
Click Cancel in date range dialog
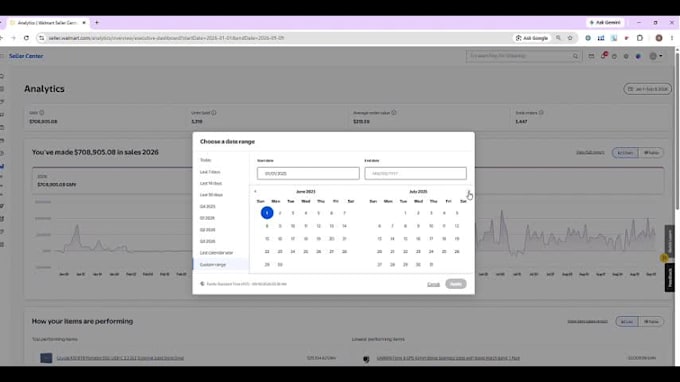(433, 284)
